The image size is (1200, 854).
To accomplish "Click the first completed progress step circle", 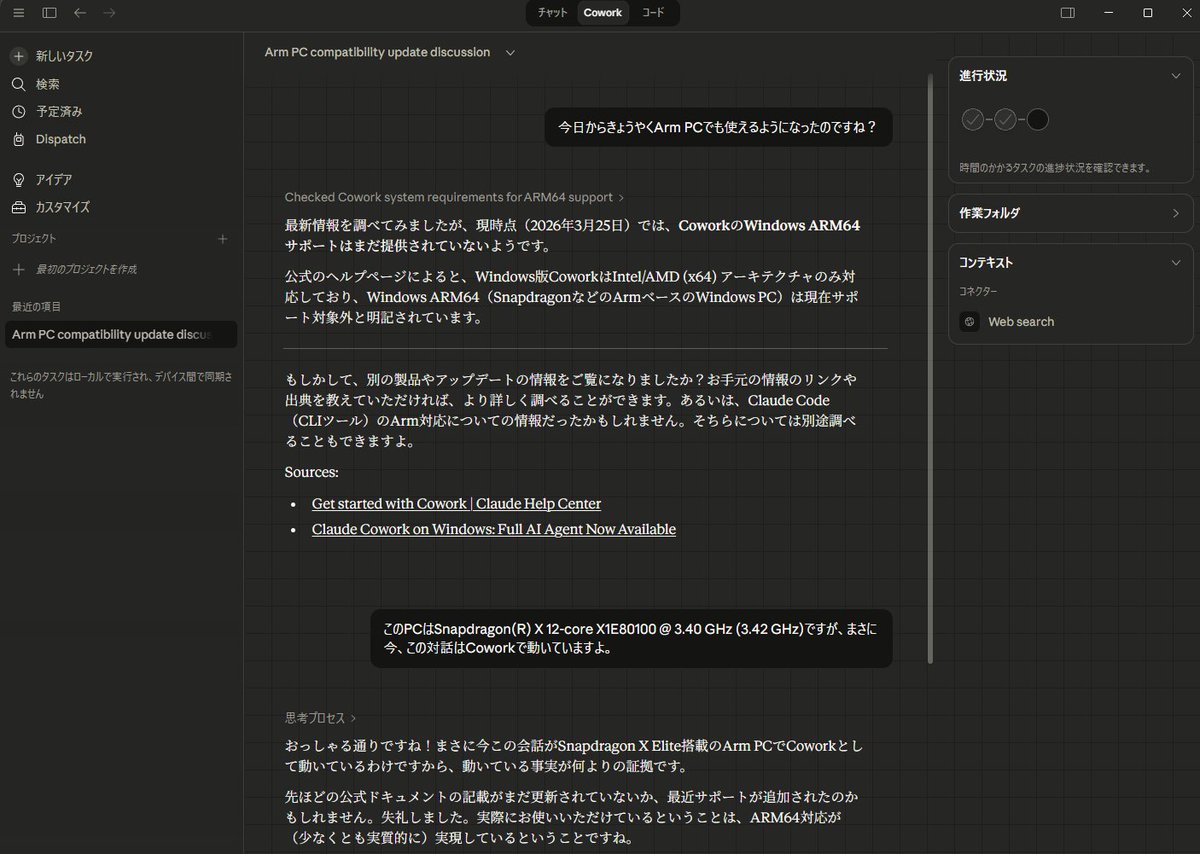I will pyautogui.click(x=973, y=120).
